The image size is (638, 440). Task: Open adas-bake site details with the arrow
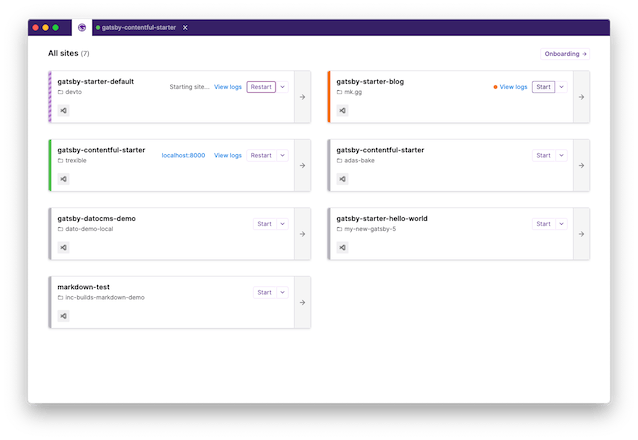[581, 165]
